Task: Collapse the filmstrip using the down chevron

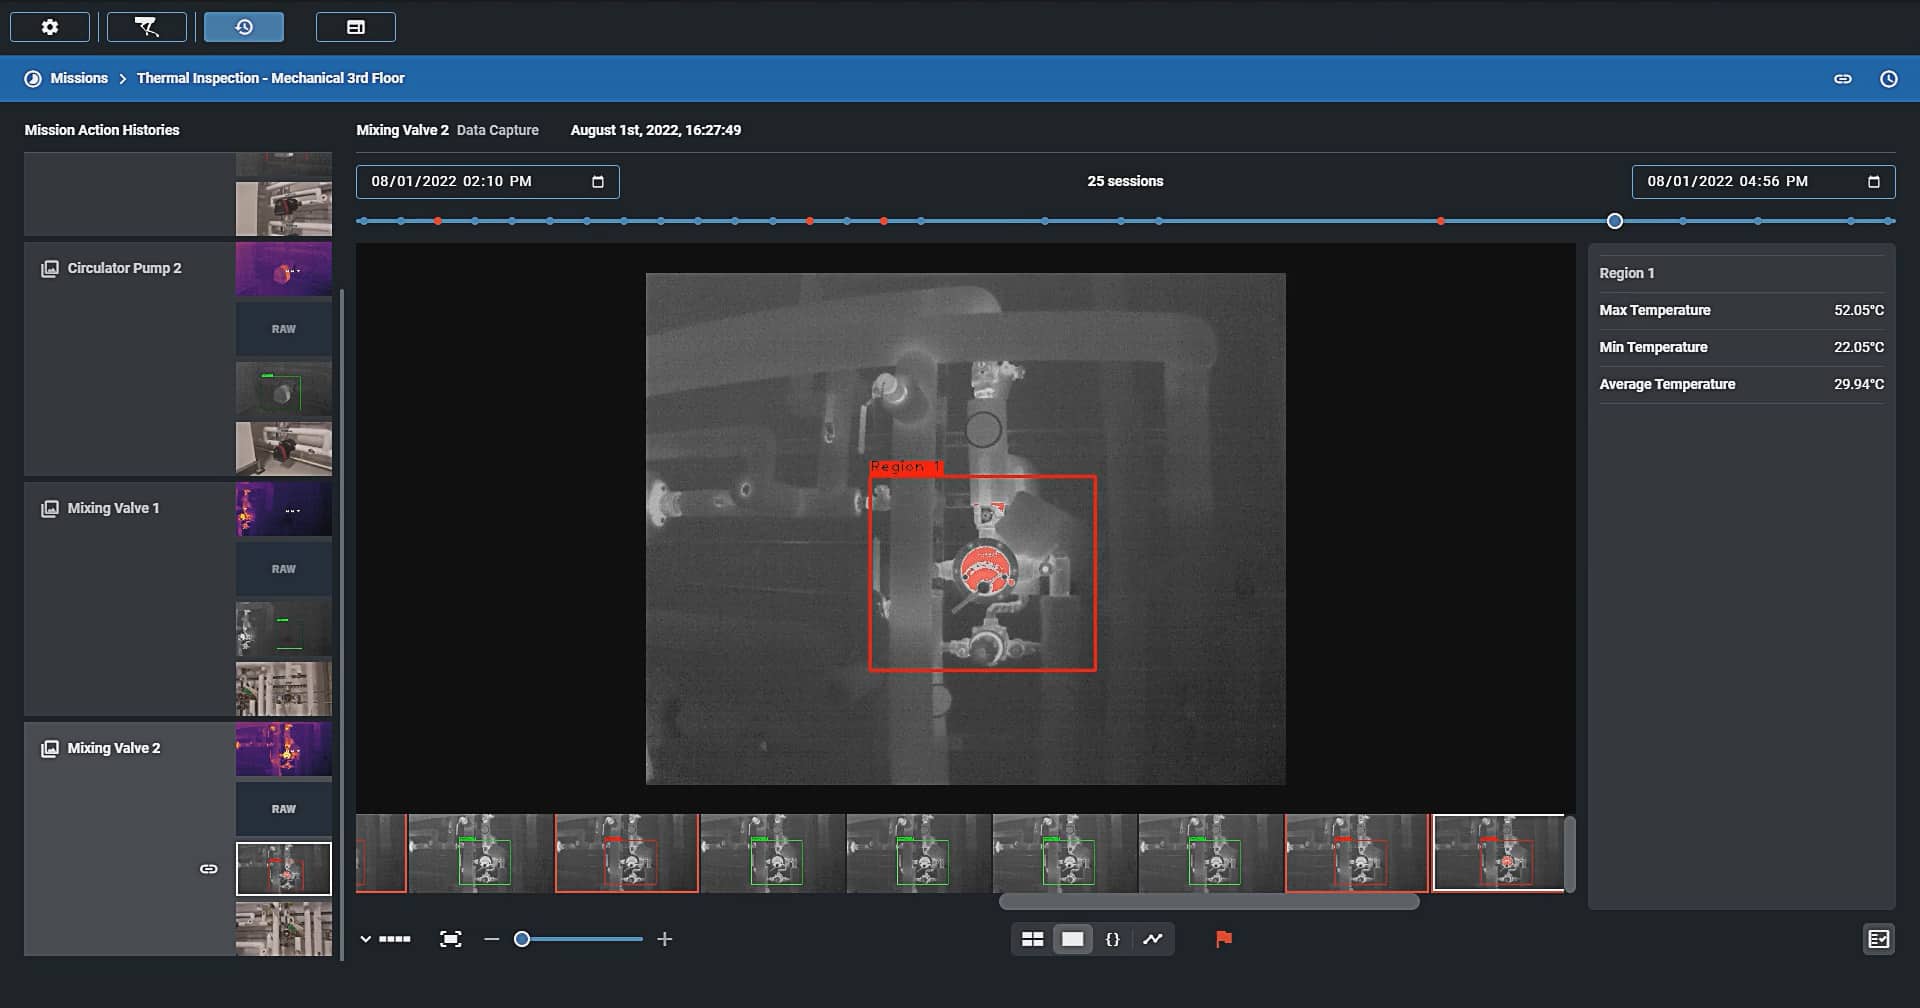Action: (366, 938)
